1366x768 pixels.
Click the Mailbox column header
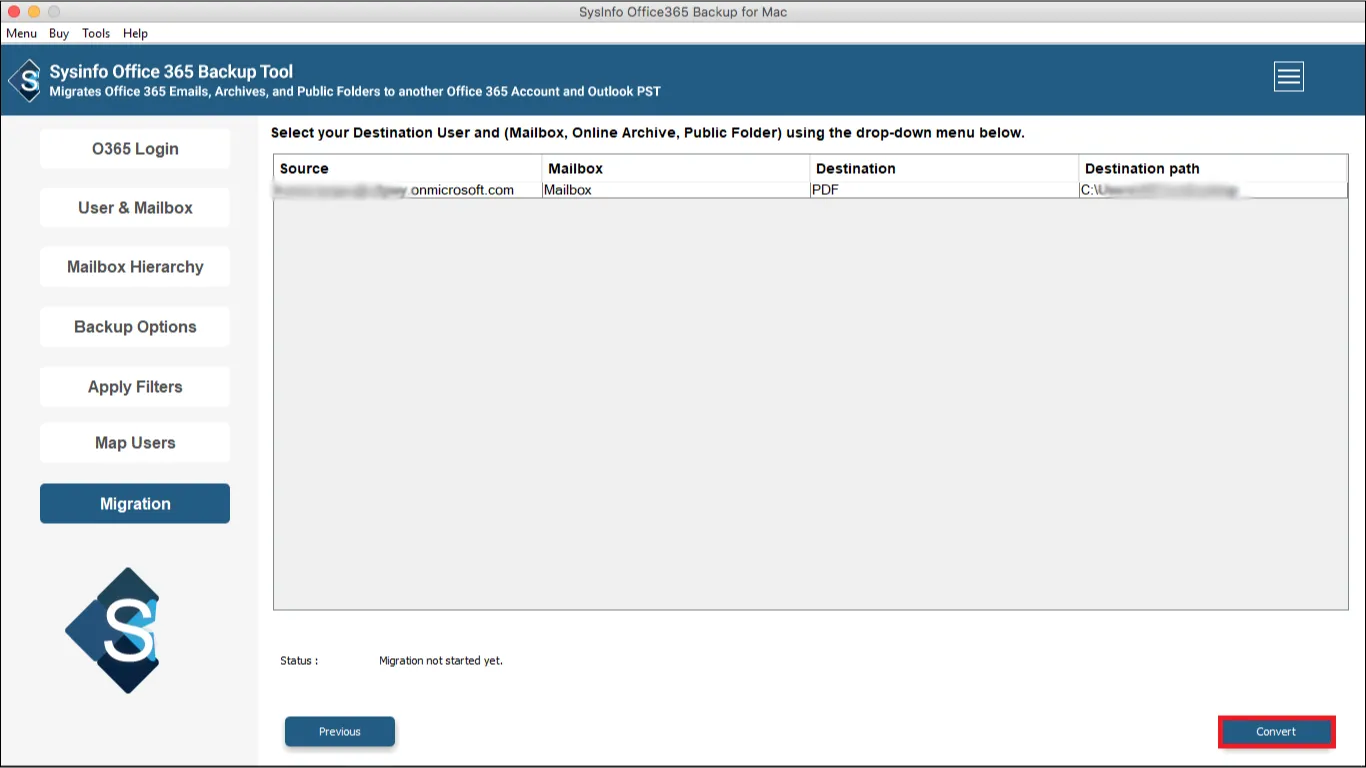676,168
